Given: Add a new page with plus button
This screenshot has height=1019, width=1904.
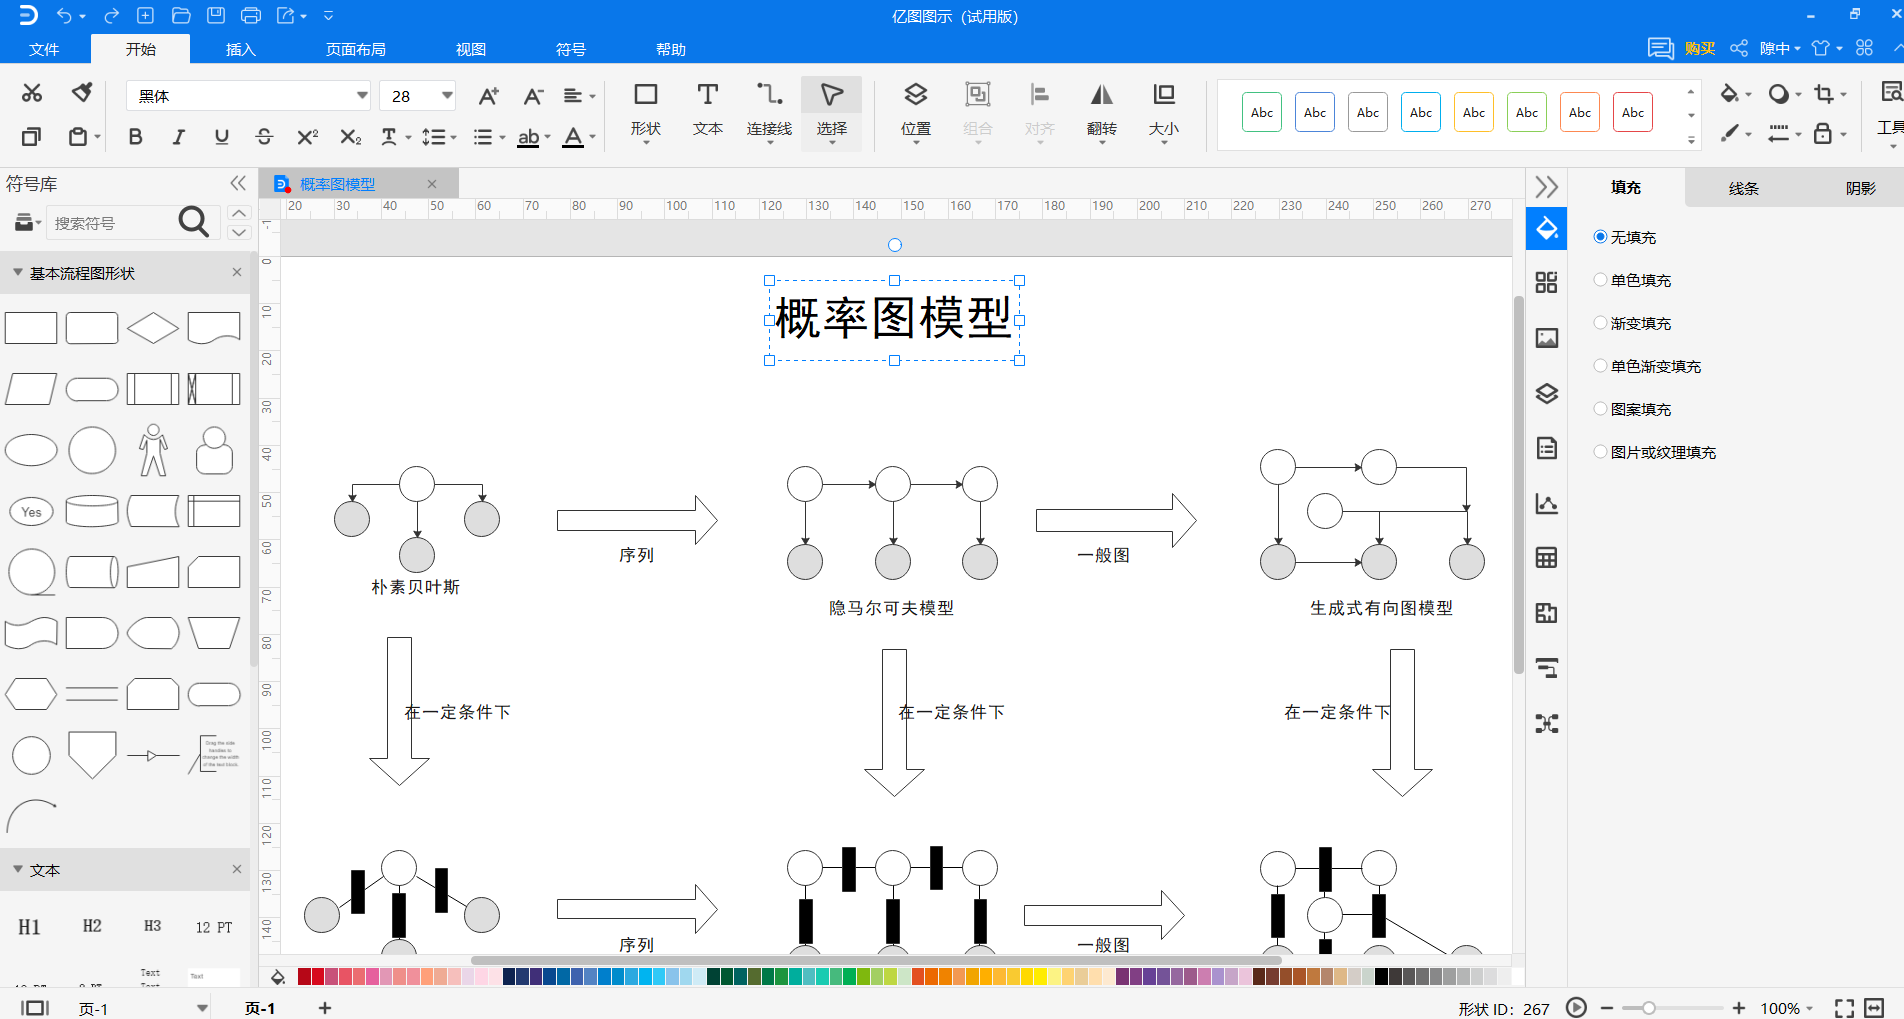Looking at the screenshot, I should [324, 1008].
